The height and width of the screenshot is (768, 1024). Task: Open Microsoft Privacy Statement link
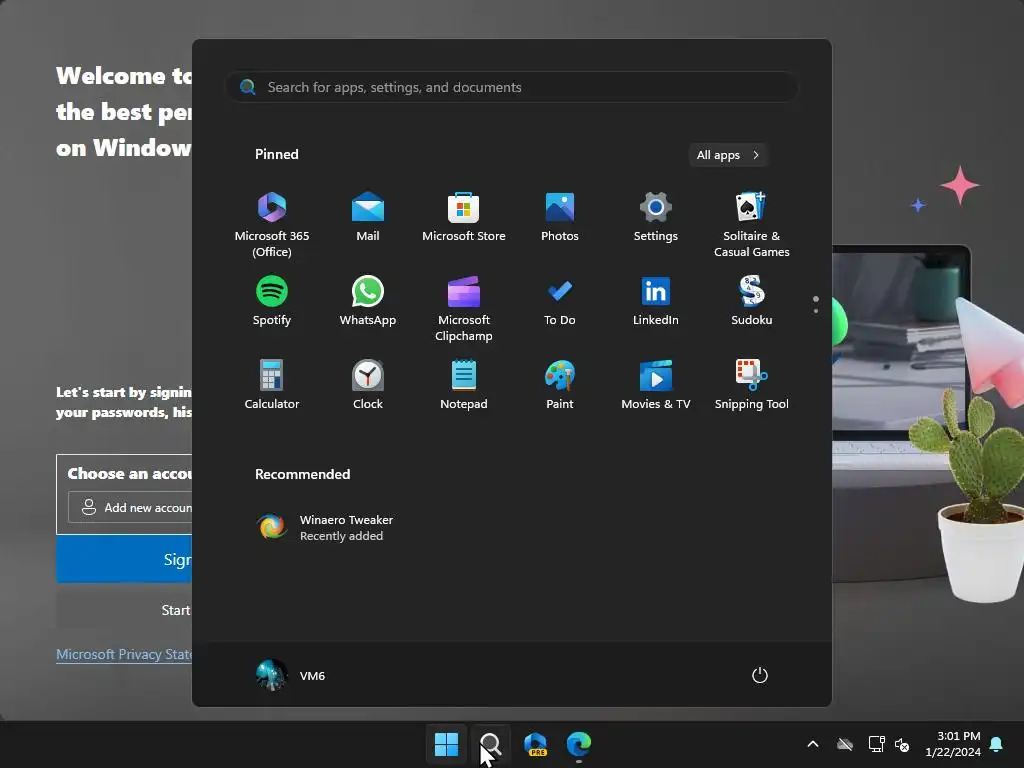[x=124, y=654]
